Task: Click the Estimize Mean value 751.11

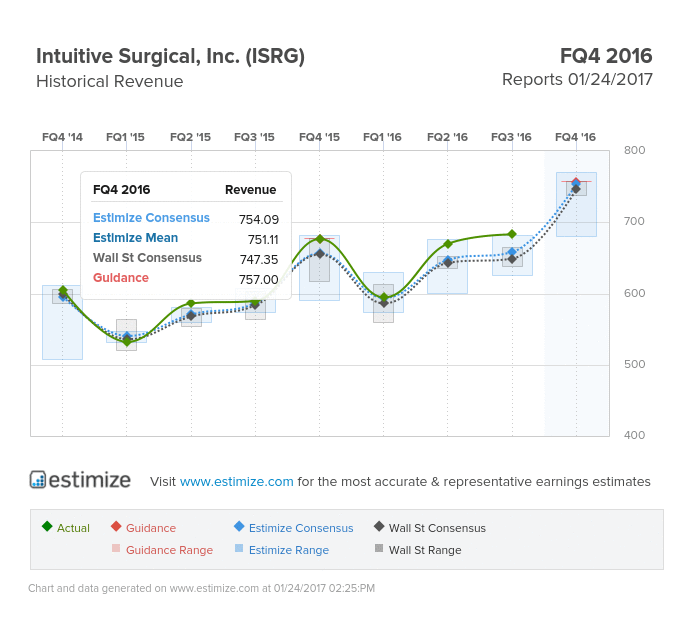Action: (x=263, y=239)
